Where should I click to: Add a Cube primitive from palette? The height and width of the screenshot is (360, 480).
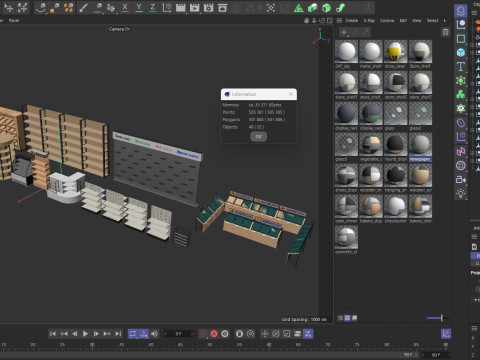tap(461, 52)
